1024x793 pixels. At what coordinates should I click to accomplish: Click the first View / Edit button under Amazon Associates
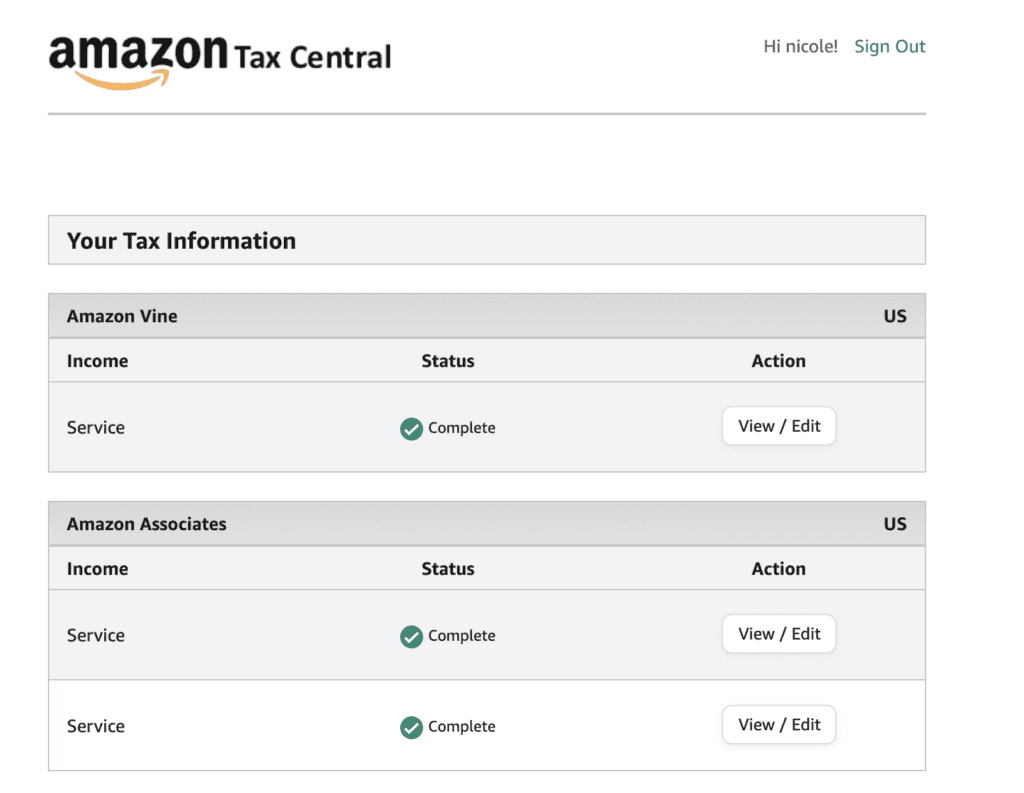point(778,633)
